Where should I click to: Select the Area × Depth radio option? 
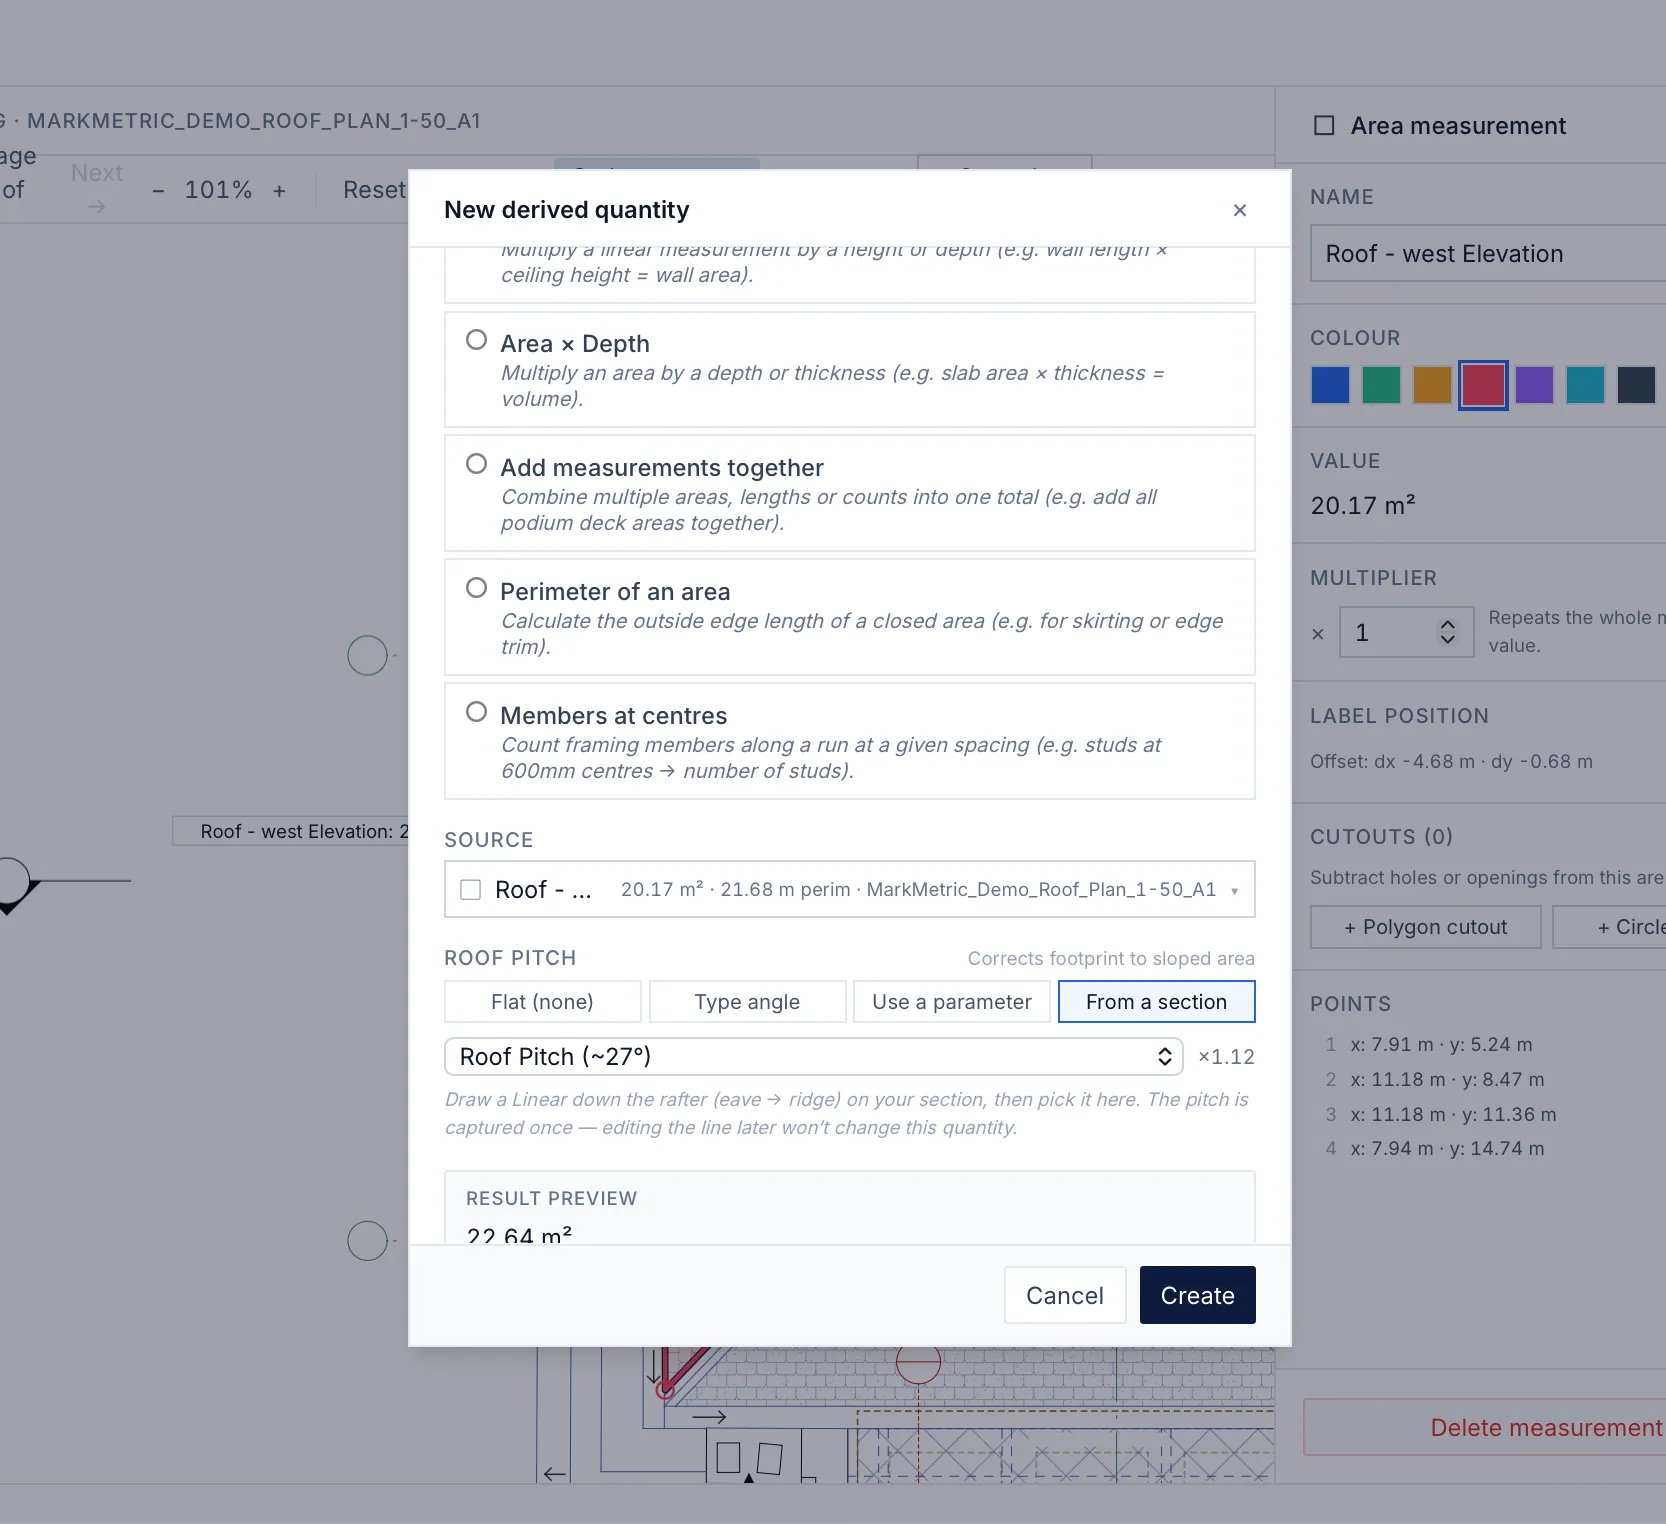click(x=477, y=340)
